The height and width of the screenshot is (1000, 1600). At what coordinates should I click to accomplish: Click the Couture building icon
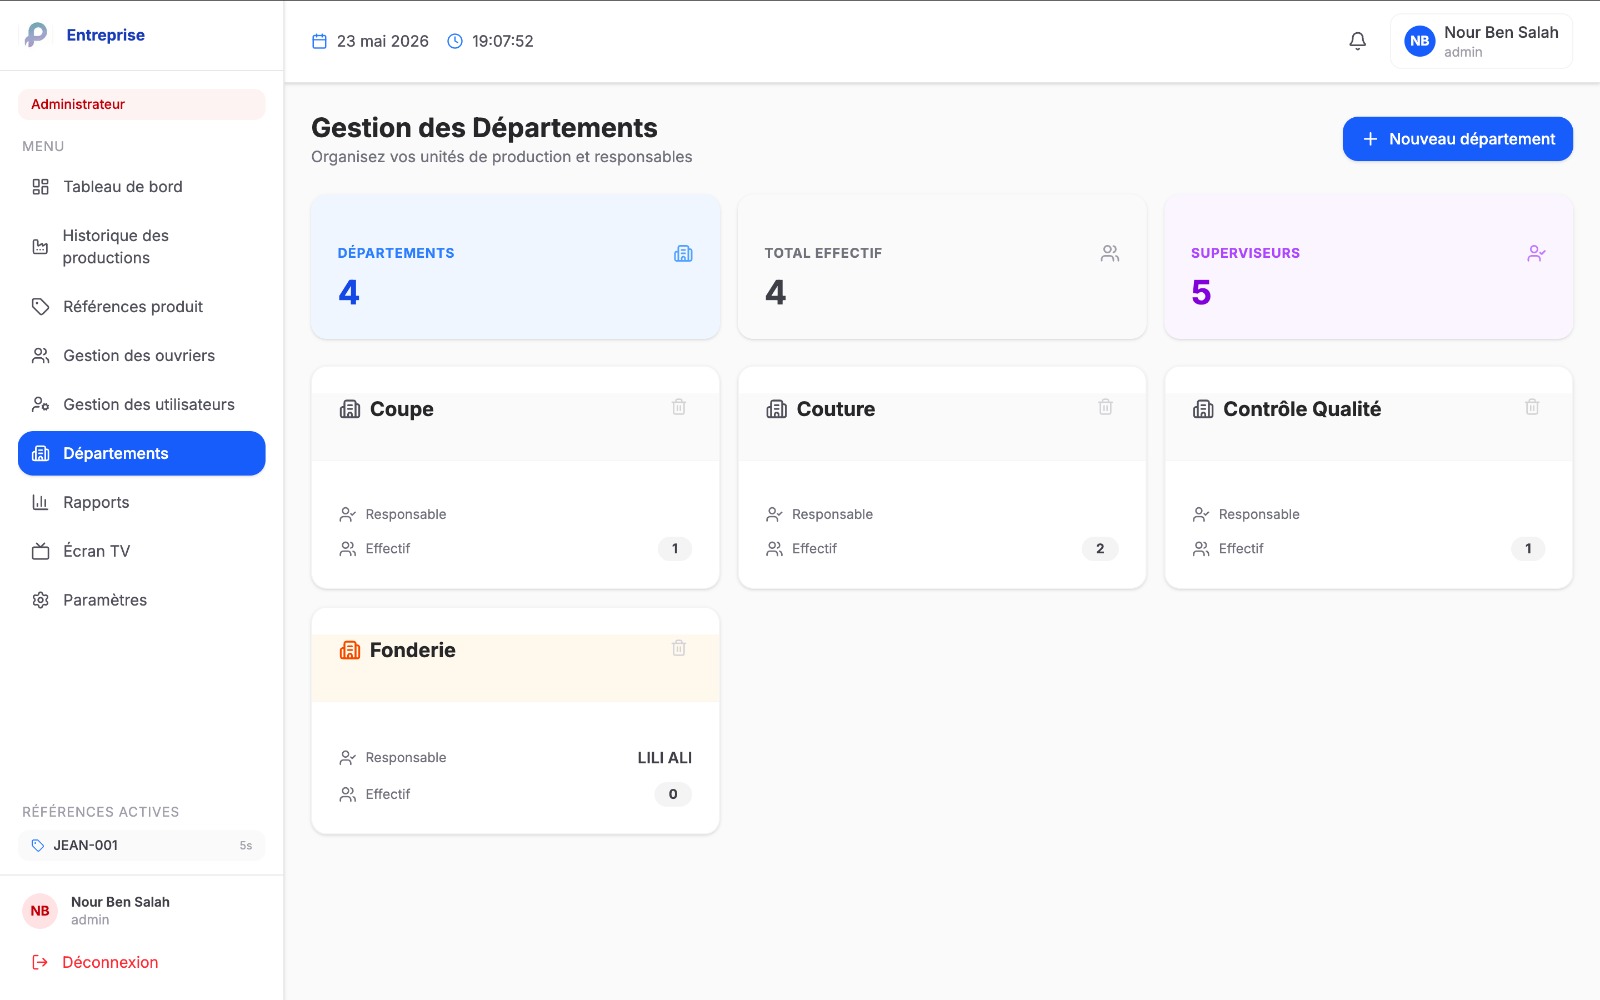coord(777,409)
